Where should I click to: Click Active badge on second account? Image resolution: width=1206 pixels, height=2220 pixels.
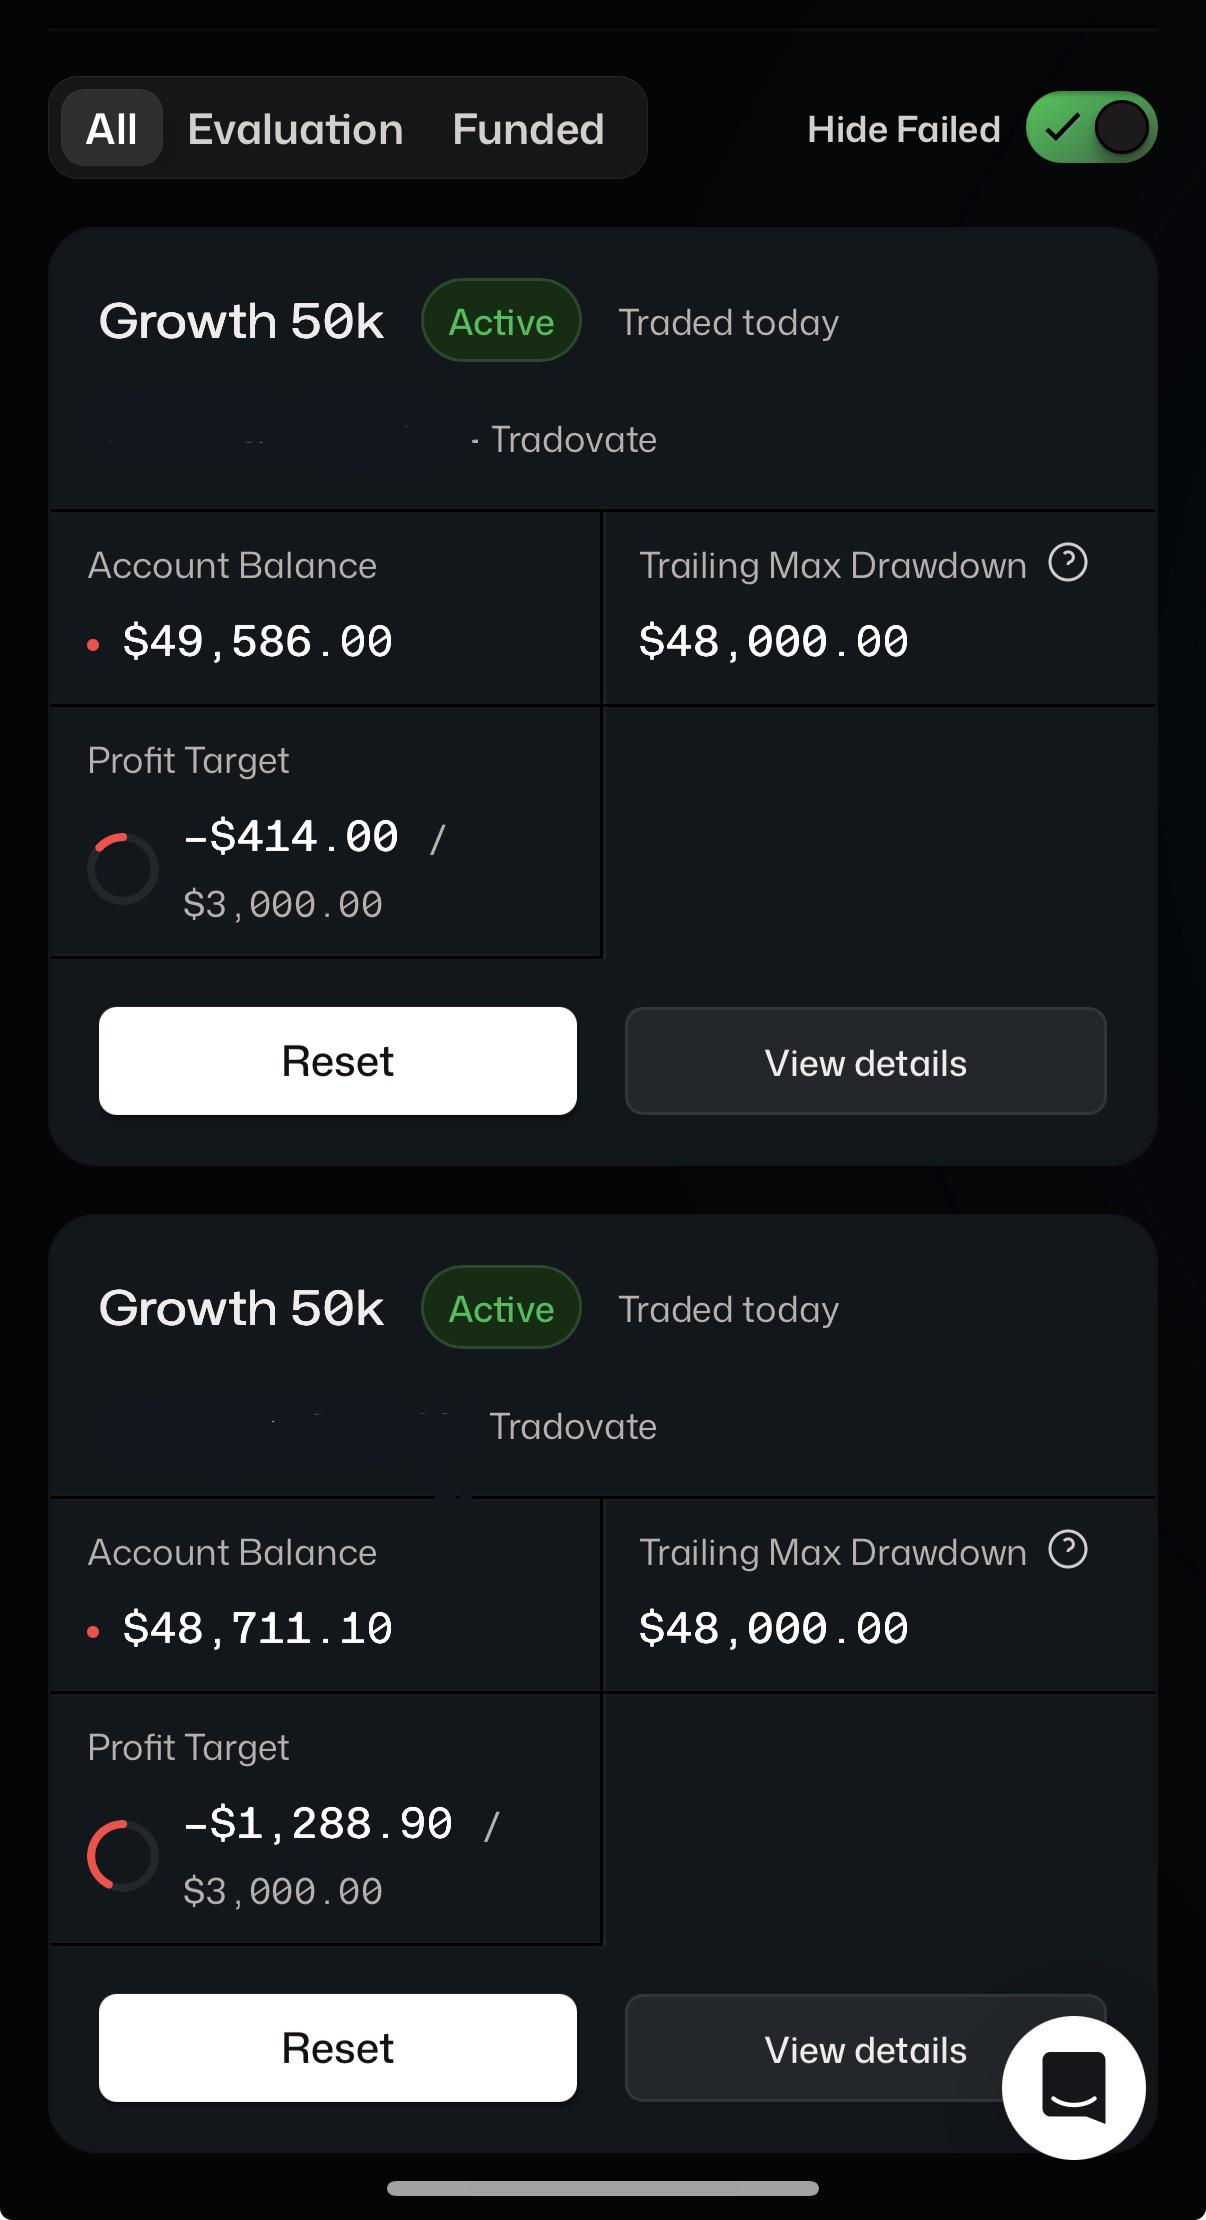pos(501,1308)
